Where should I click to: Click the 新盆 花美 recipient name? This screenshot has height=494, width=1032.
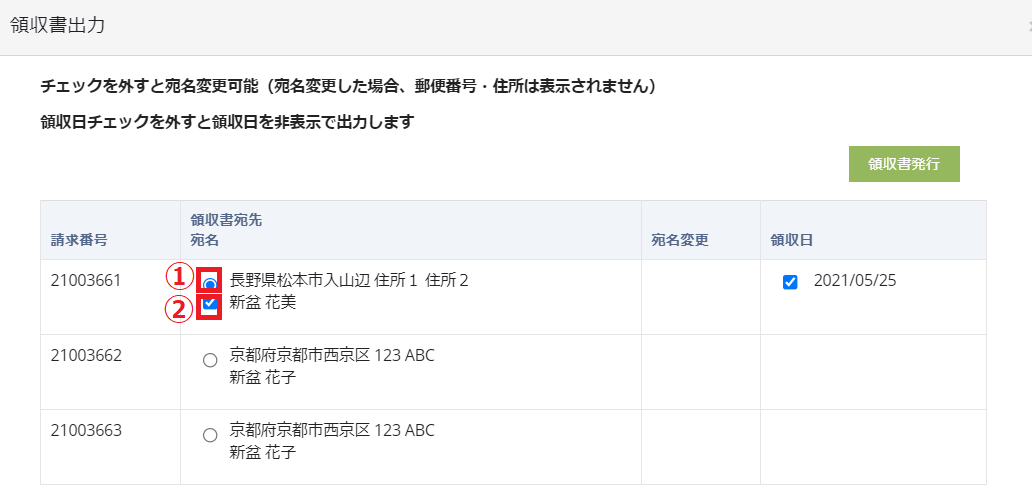pyautogui.click(x=263, y=302)
